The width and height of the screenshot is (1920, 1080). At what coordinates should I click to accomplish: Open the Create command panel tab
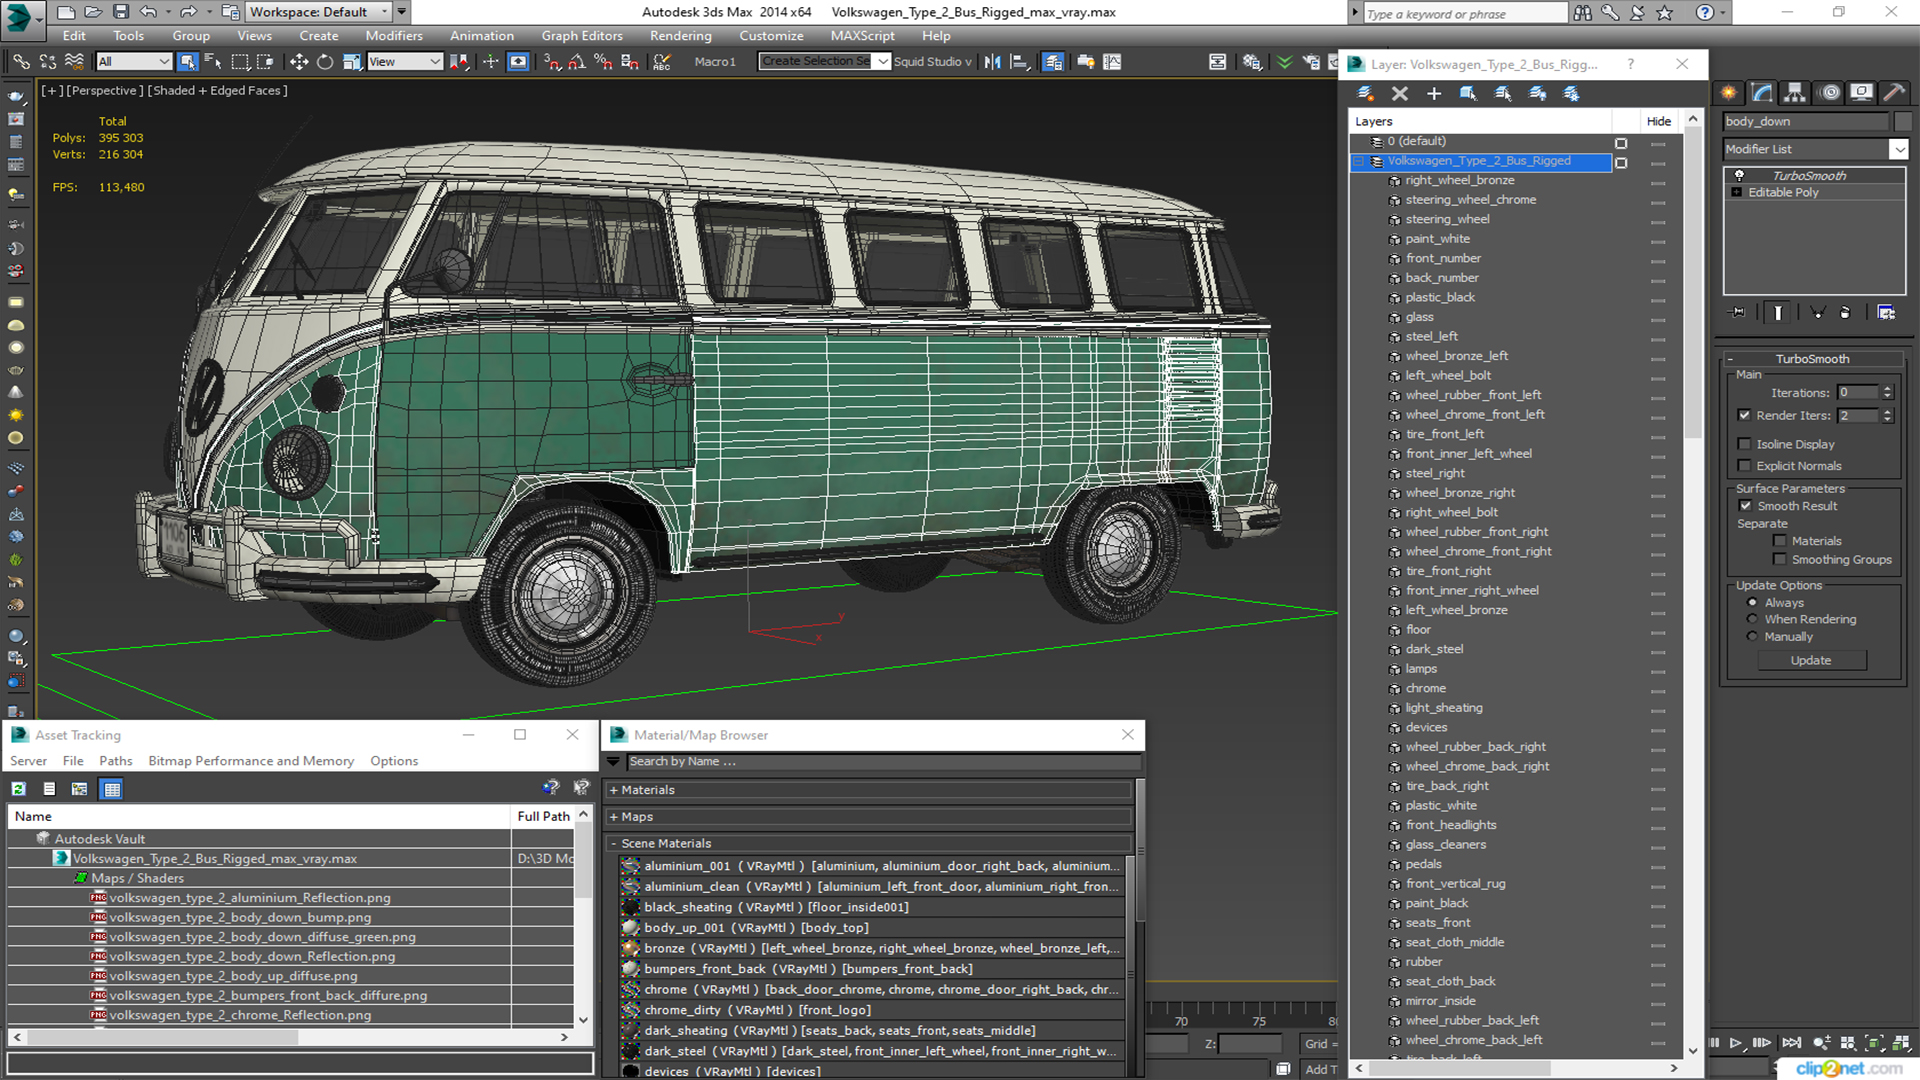(x=1729, y=92)
